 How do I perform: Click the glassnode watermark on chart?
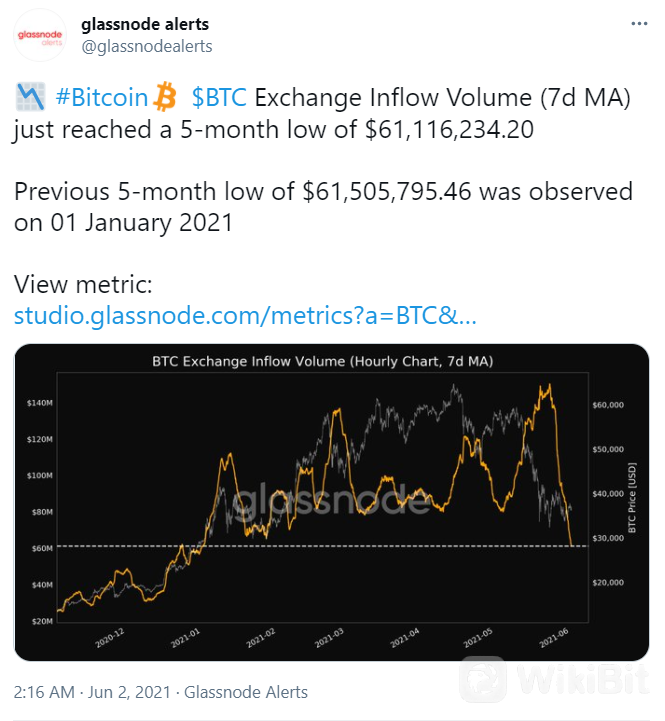click(332, 498)
